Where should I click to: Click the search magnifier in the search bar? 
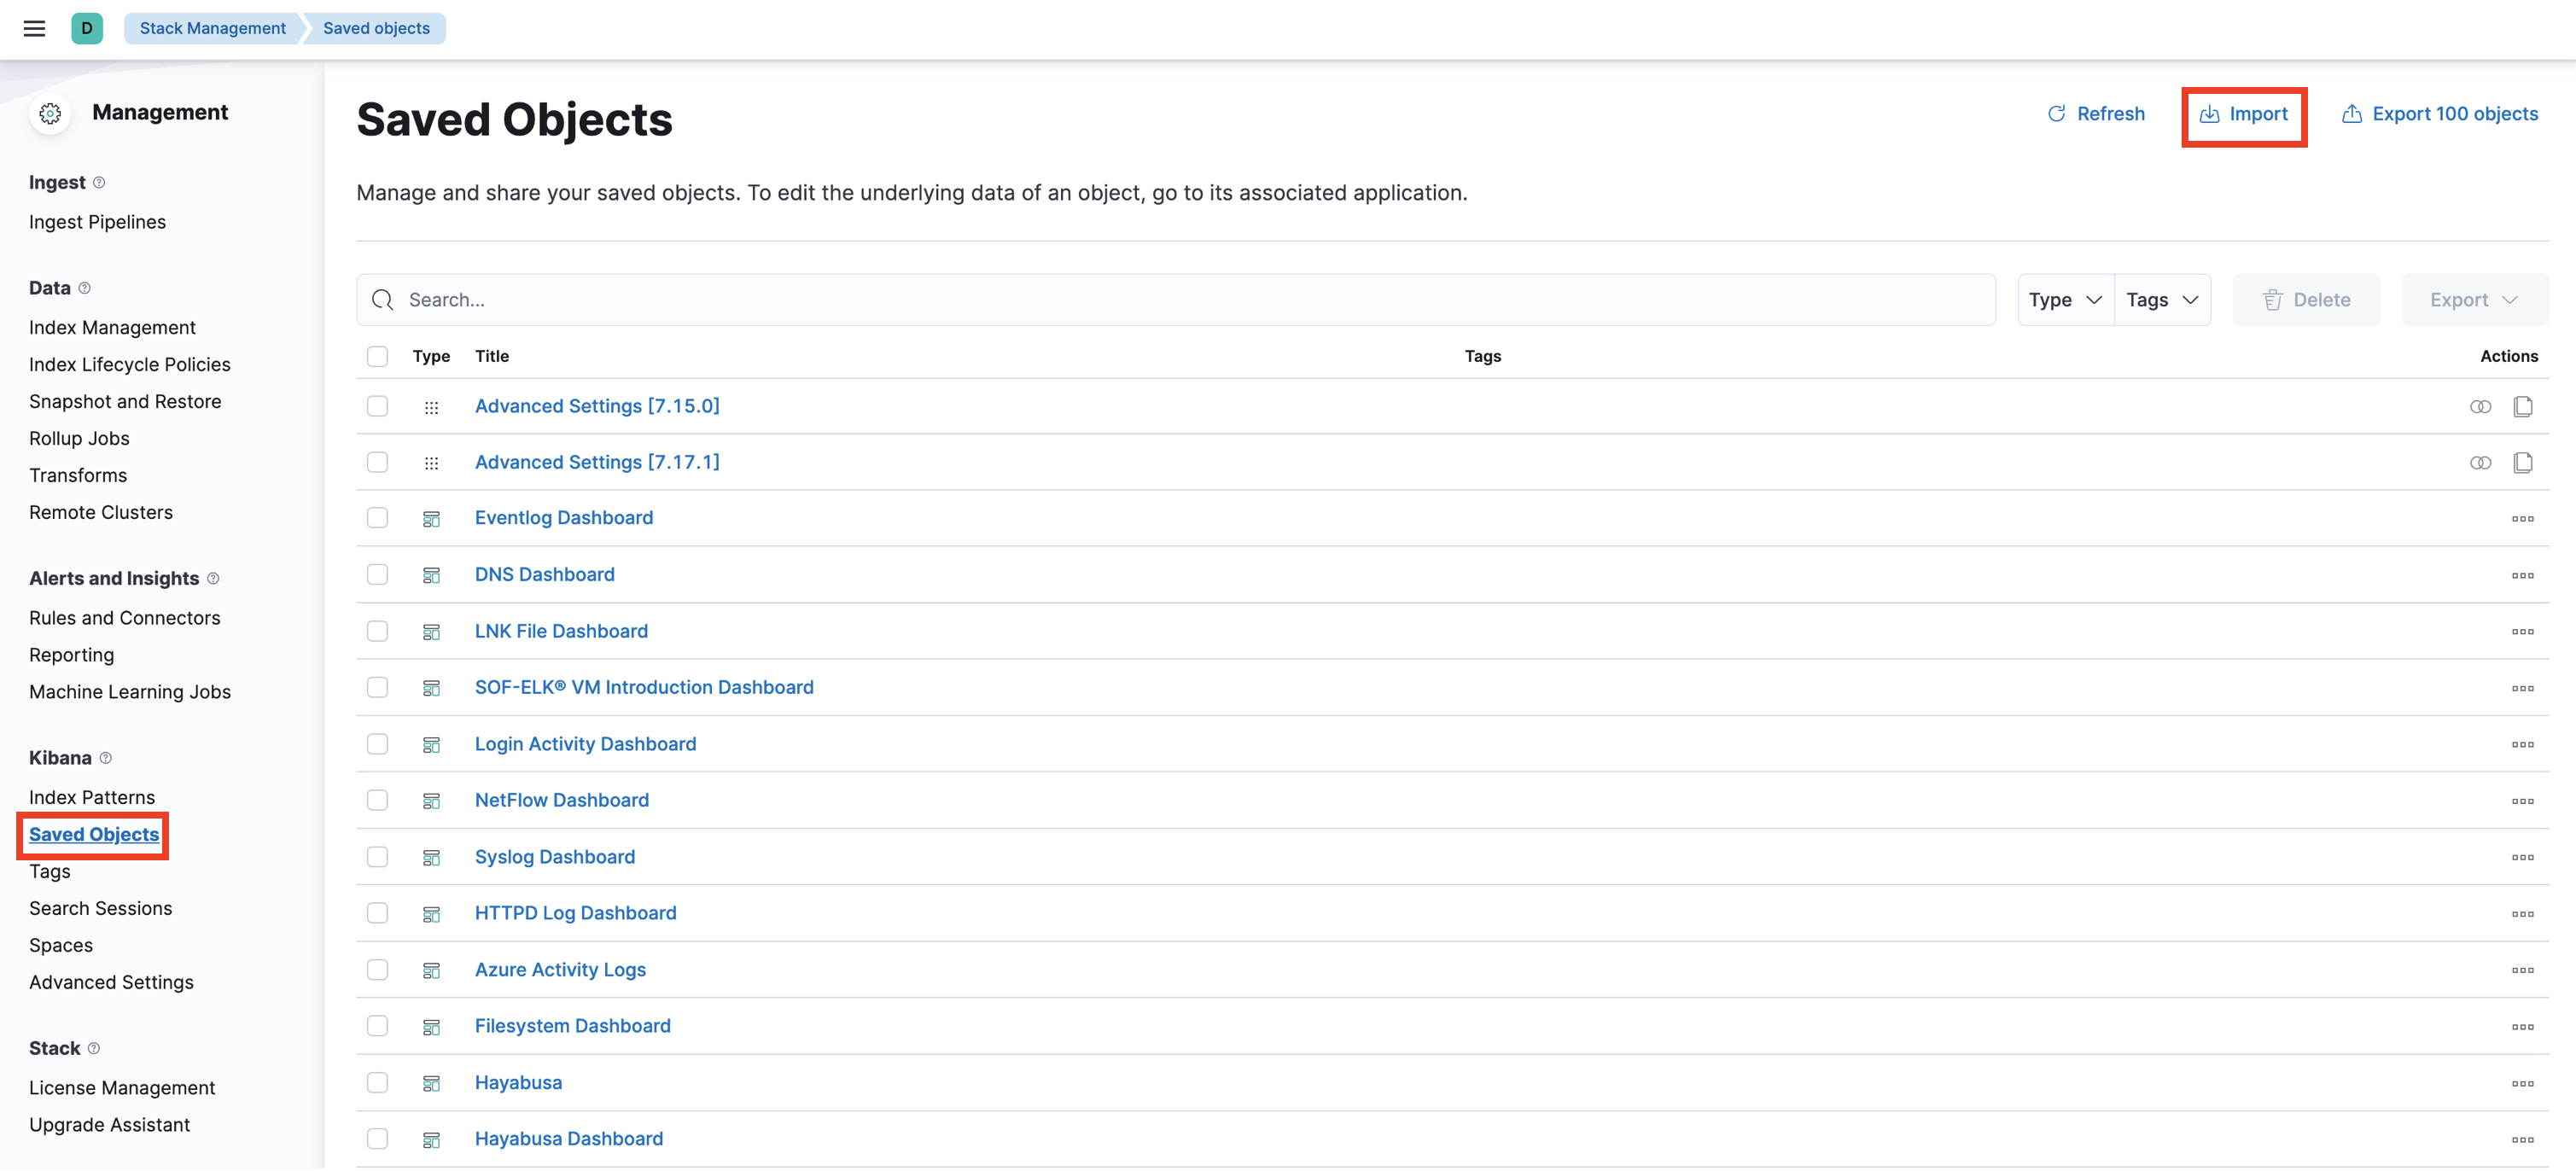382,299
